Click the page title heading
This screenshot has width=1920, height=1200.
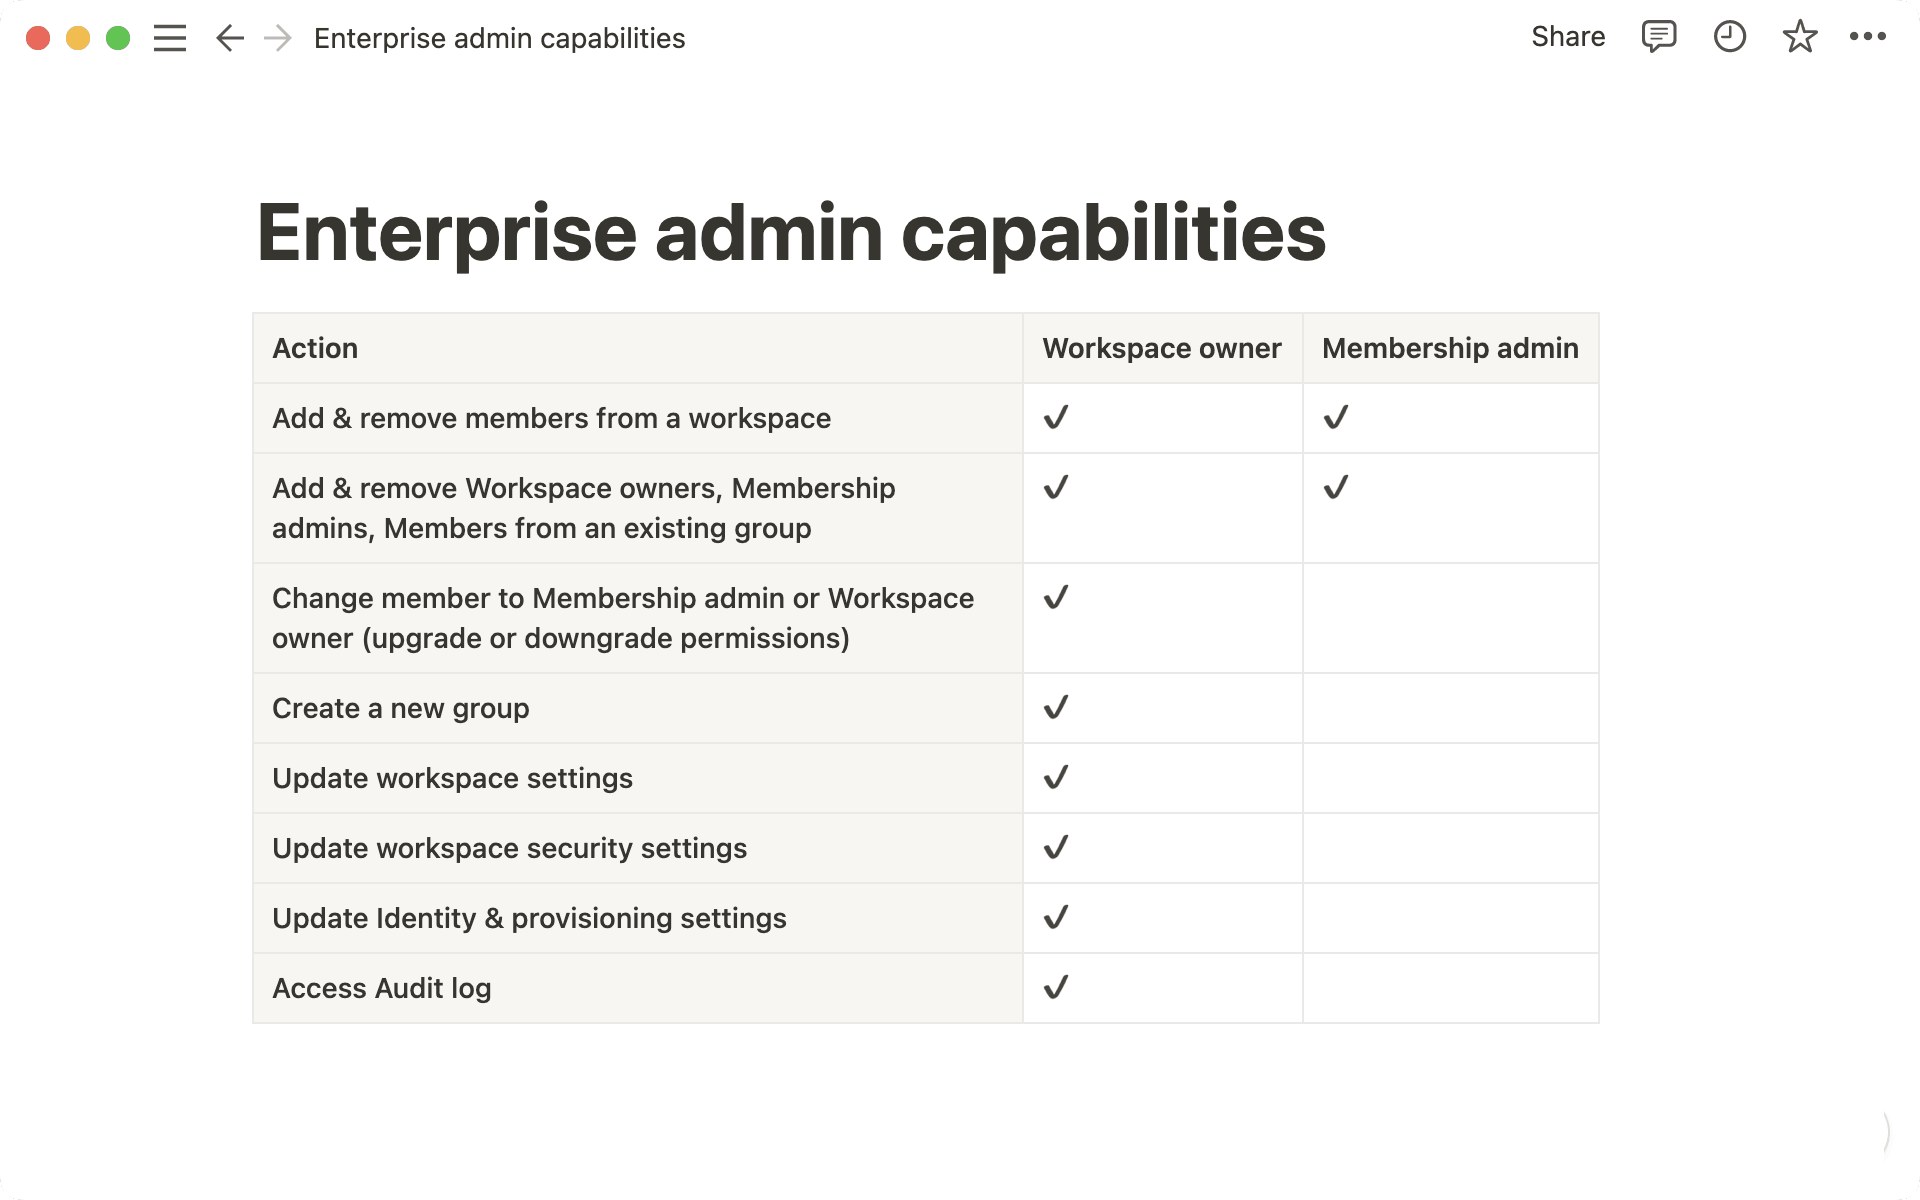click(791, 233)
